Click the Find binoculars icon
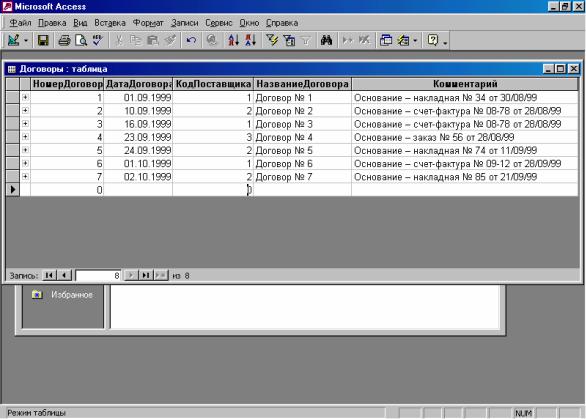586x419 pixels. (x=326, y=40)
